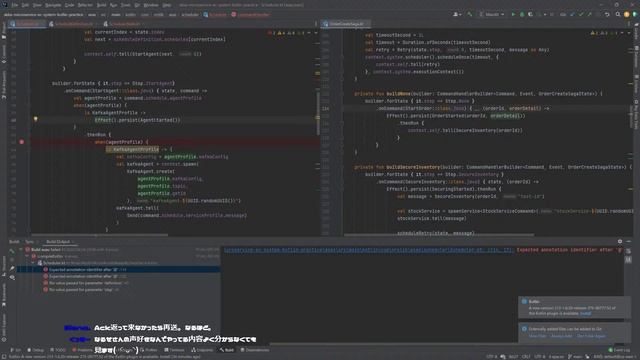This screenshot has width=640, height=360.
Task: Run the current configuration with green play icon
Action: [513, 14]
